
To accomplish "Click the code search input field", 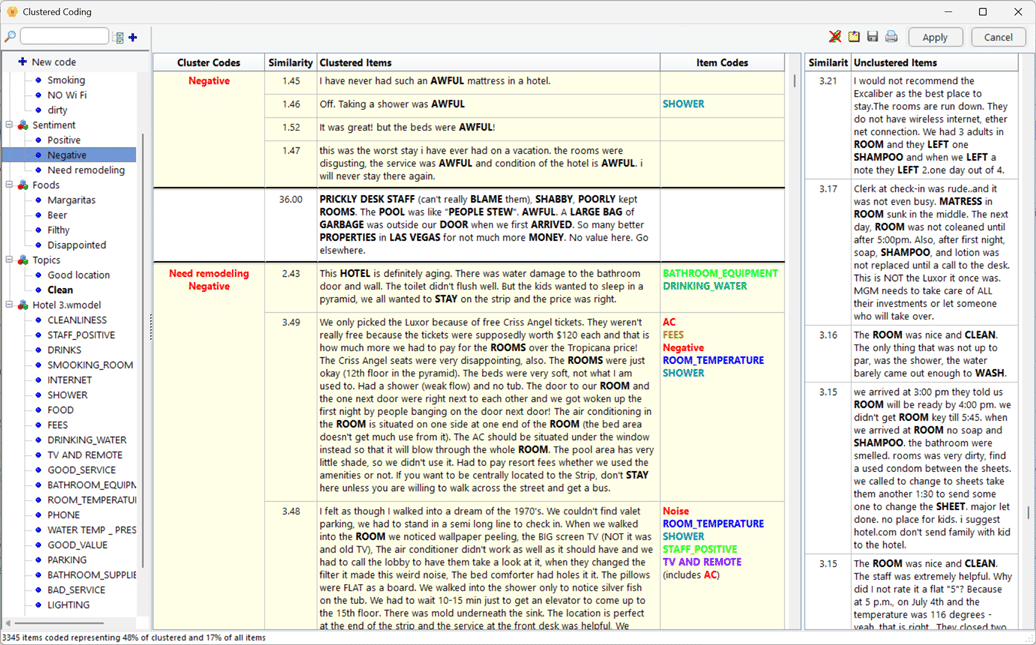I will pyautogui.click(x=64, y=36).
